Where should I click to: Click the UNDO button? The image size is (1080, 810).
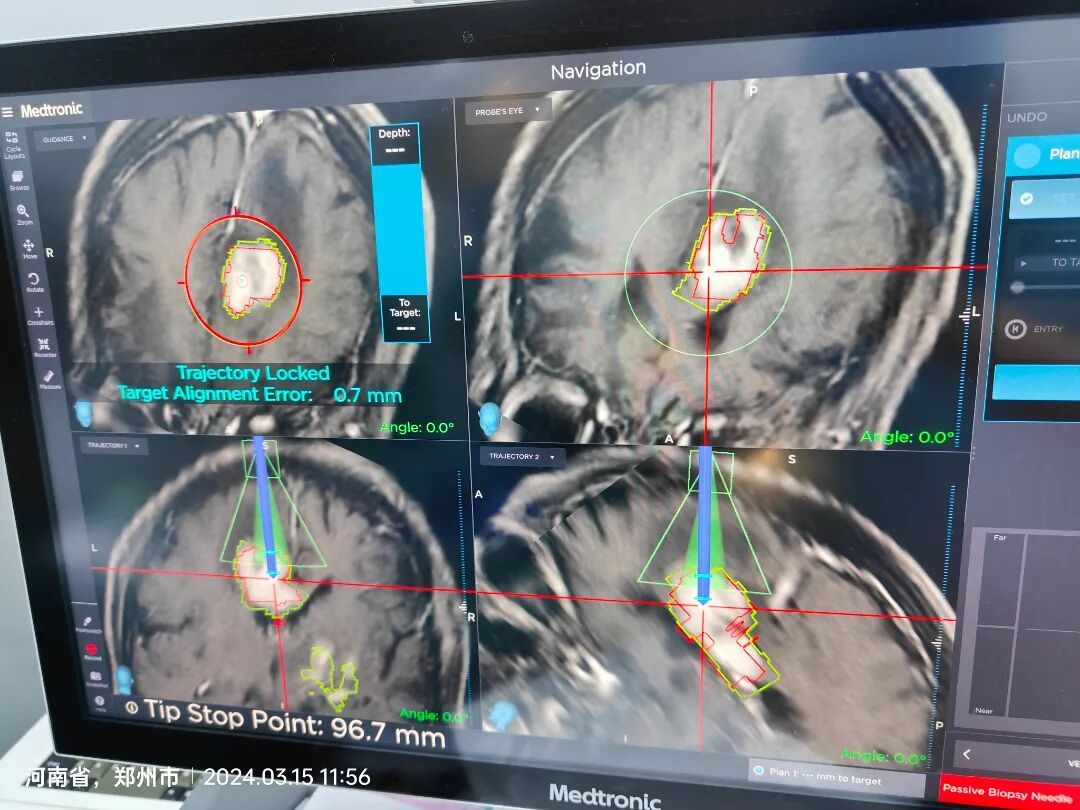click(x=1026, y=117)
